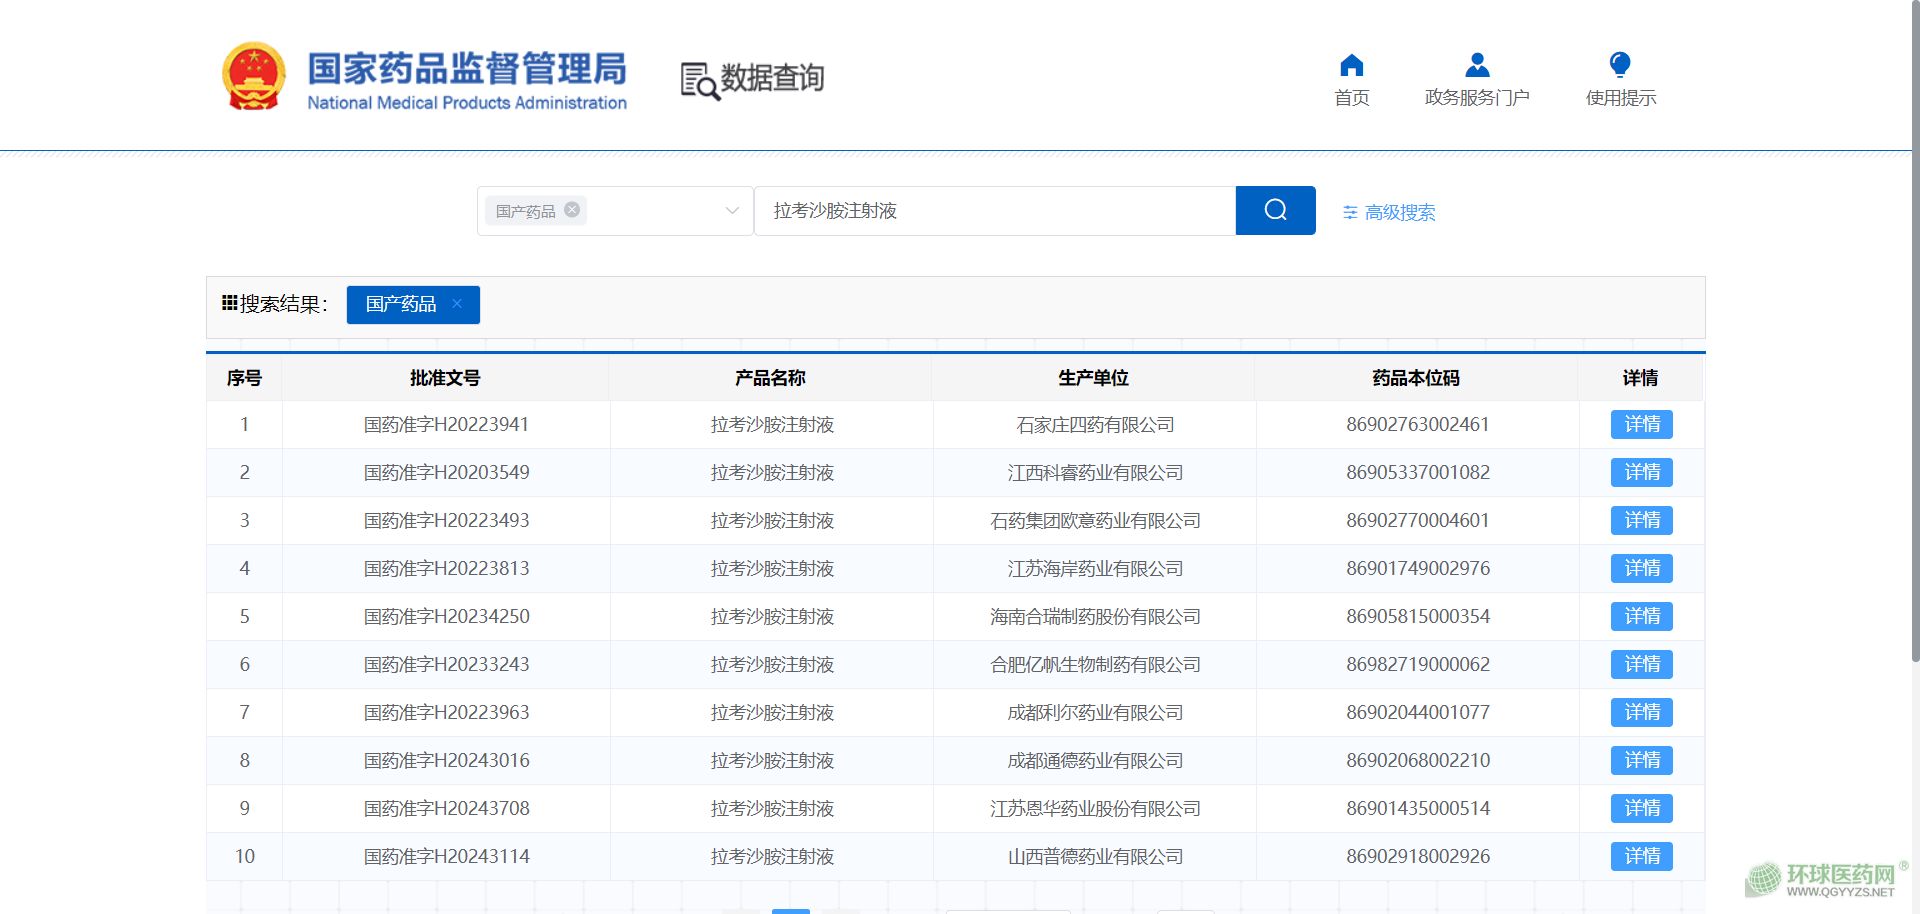1920x914 pixels.
Task: Click the 拉考沙胺注射液 search input field
Action: pos(994,211)
